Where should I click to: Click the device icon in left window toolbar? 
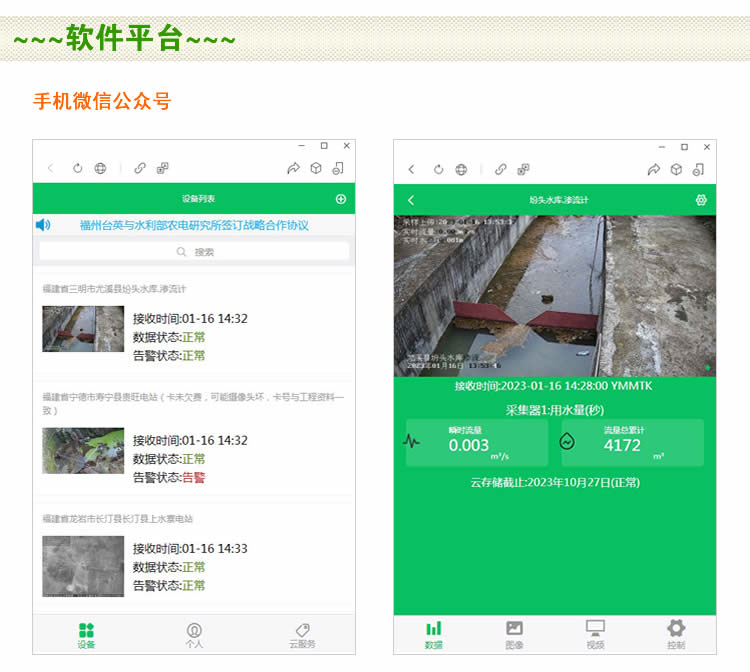[338, 168]
